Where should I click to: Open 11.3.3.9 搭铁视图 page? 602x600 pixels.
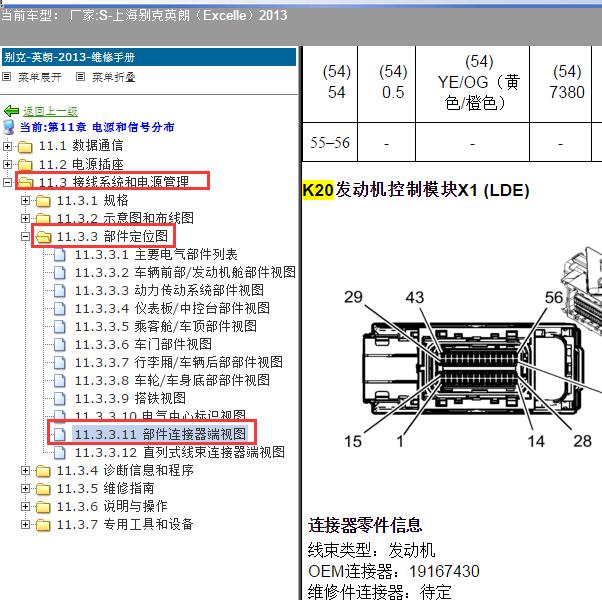[x=131, y=398]
